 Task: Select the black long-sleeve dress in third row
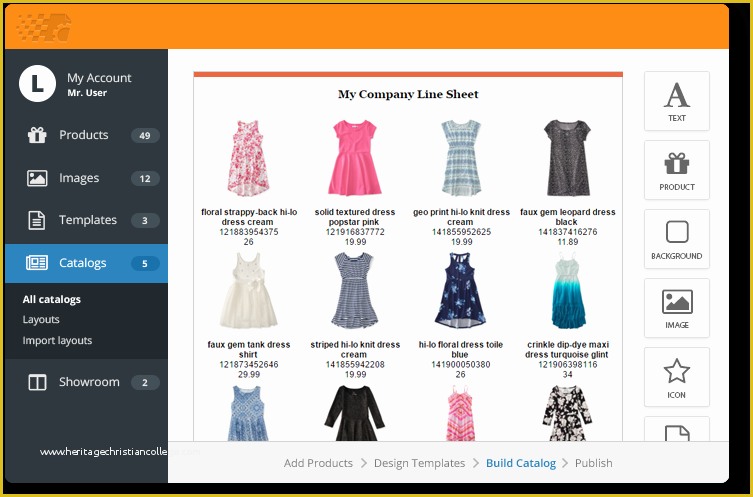point(354,413)
